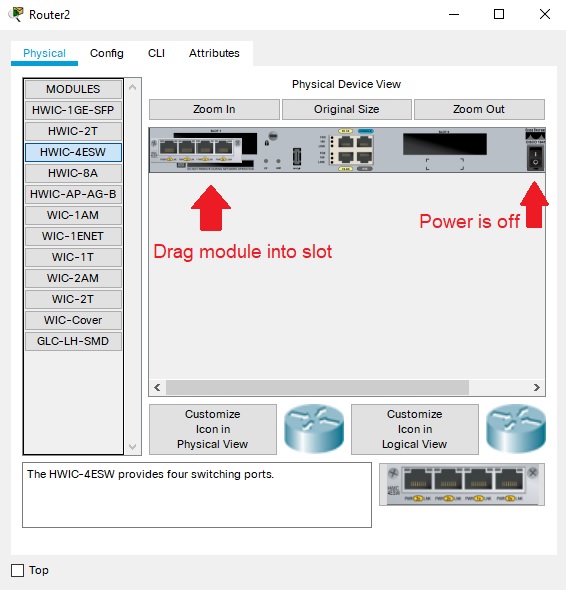Click Customize Icon in Logical View

click(415, 429)
